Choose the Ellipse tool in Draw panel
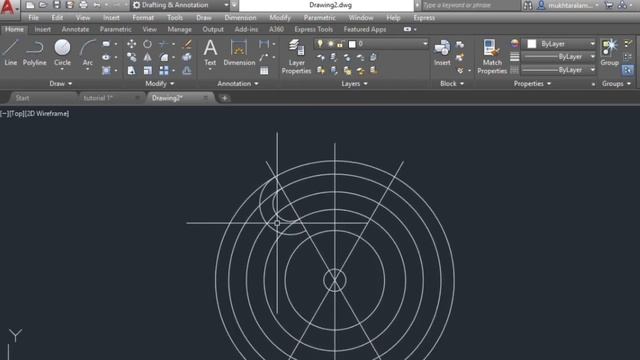 tap(106, 57)
